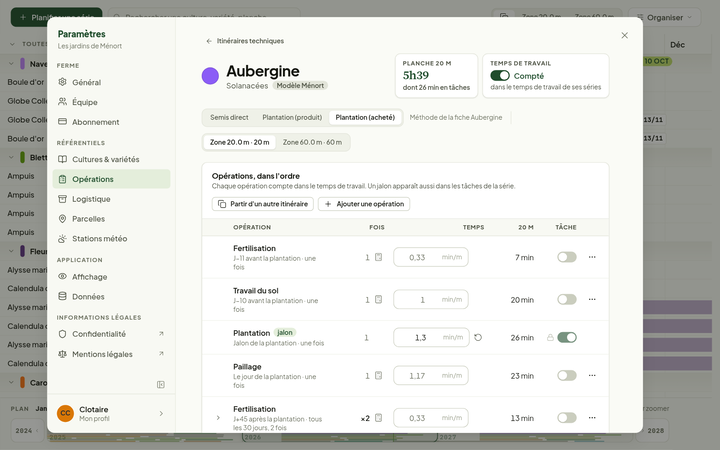Reset Plantation time with the revert icon
The height and width of the screenshot is (450, 720).
pyautogui.click(x=478, y=338)
